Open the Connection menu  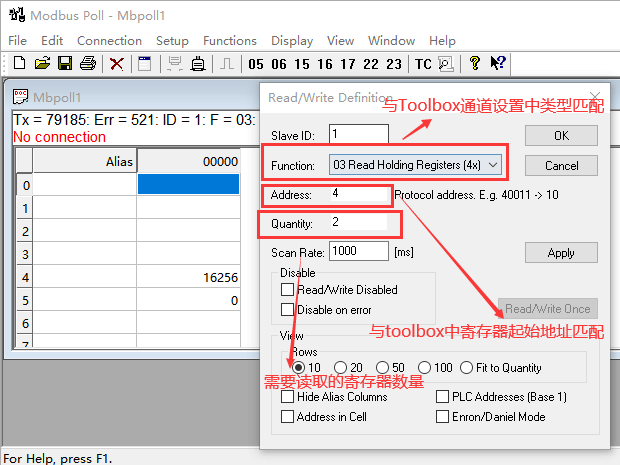point(109,41)
